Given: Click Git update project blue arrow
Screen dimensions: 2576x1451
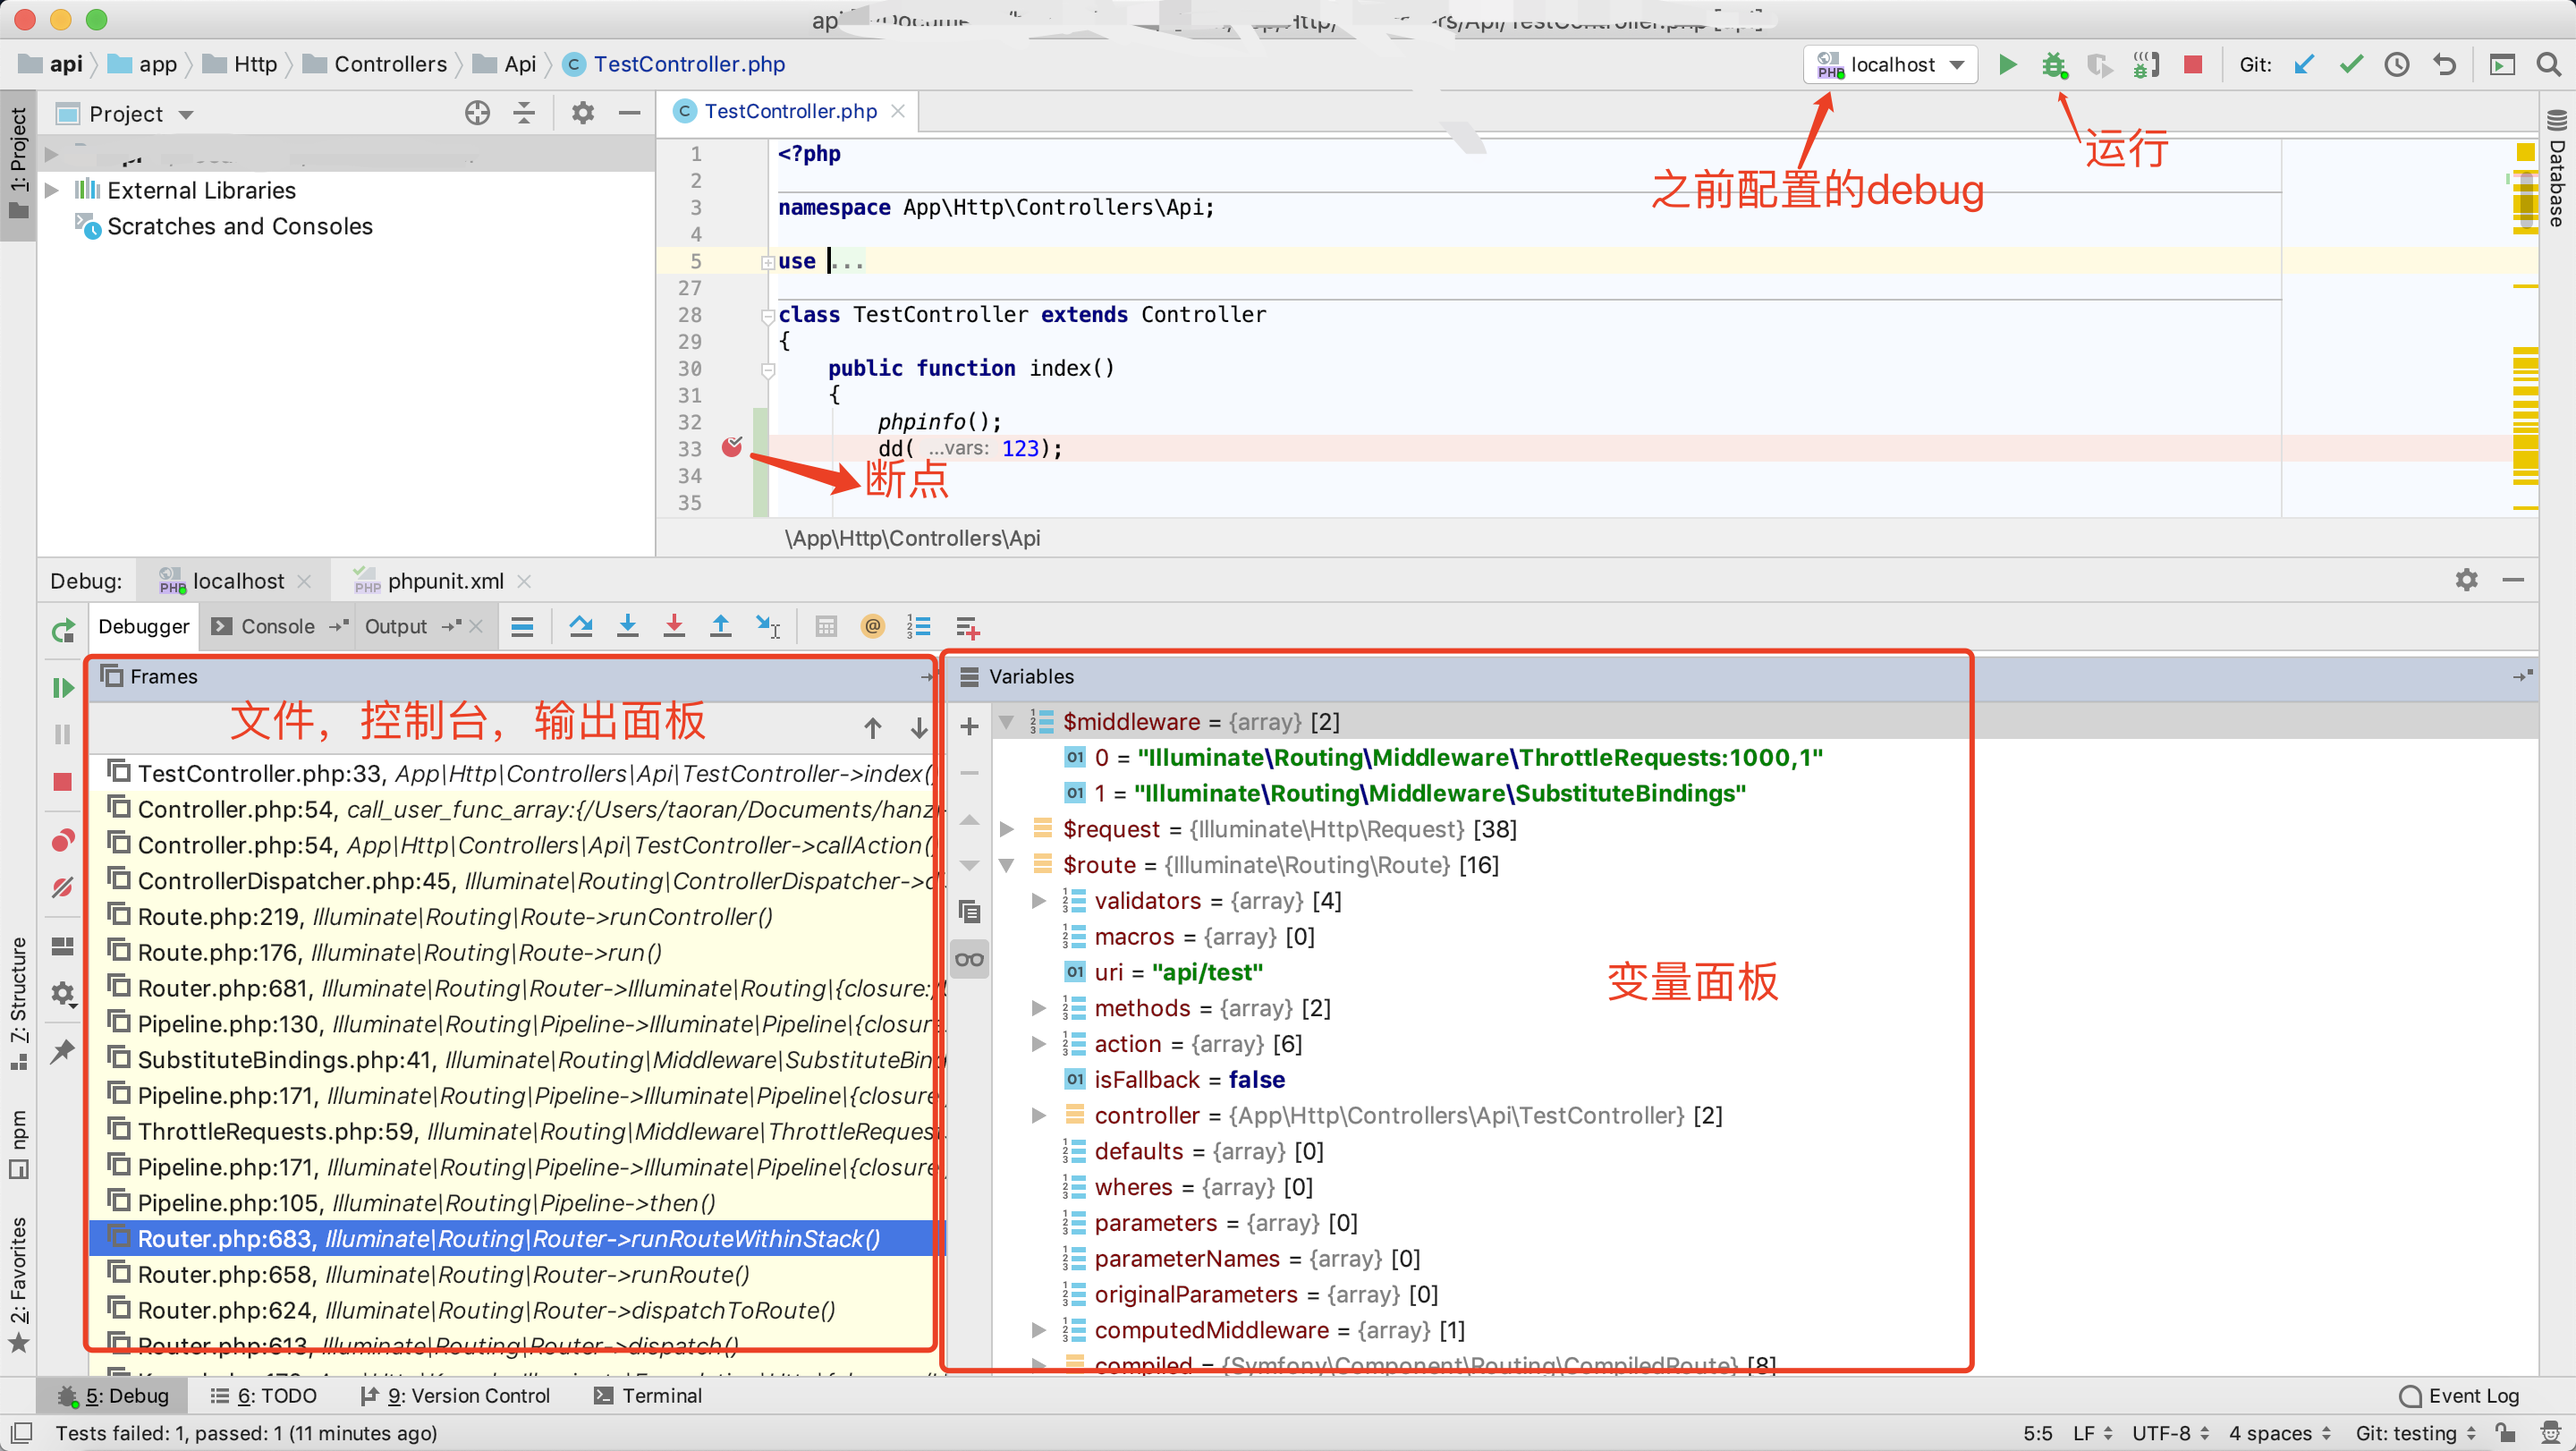Looking at the screenshot, I should (x=2304, y=65).
